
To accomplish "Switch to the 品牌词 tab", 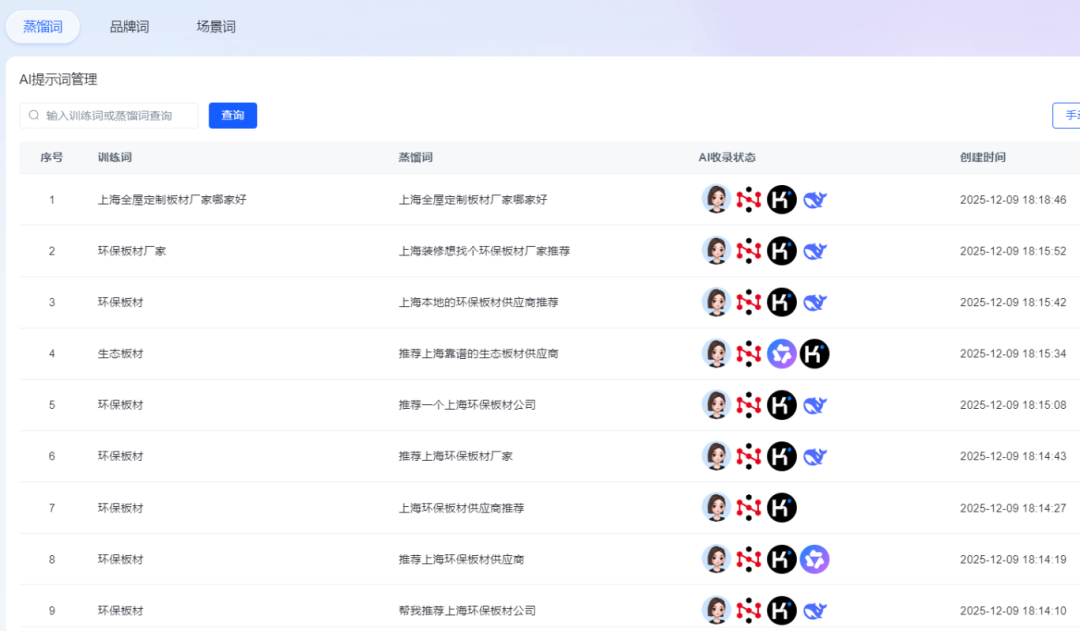I will [x=129, y=27].
